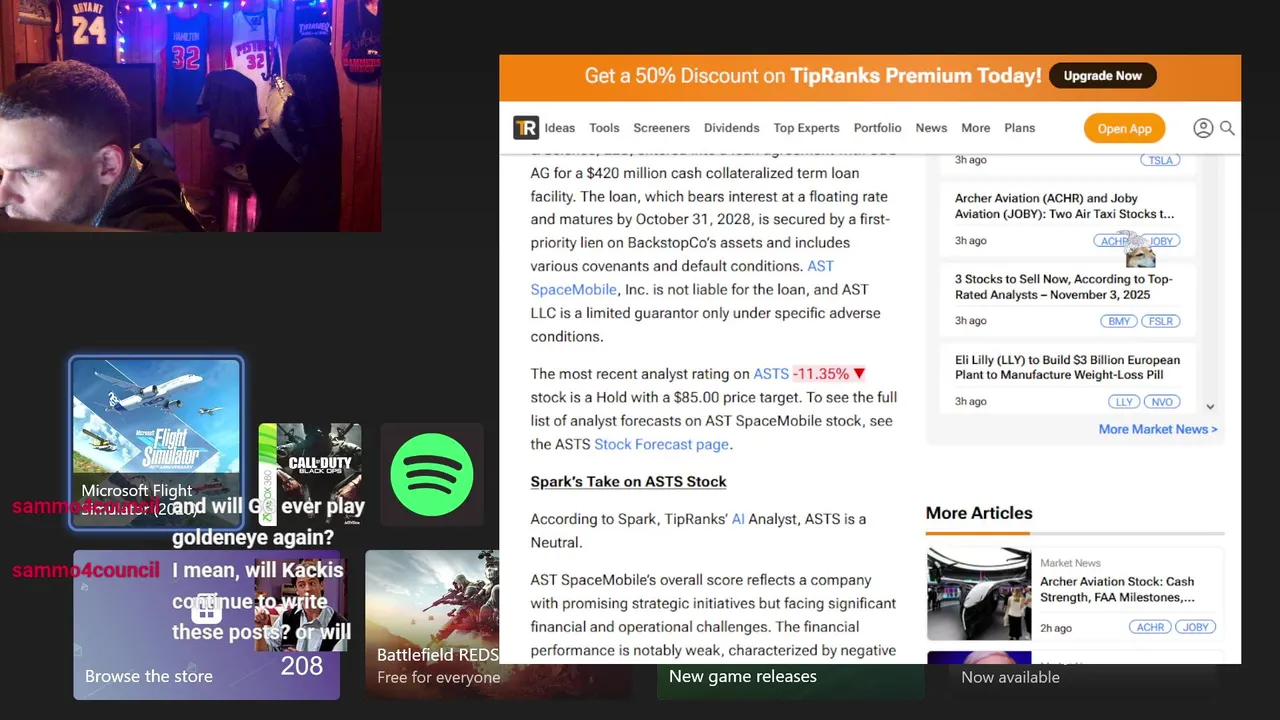Open the Eli Lilly $3 Billion plant headline
The image size is (1280, 720).
[1067, 367]
